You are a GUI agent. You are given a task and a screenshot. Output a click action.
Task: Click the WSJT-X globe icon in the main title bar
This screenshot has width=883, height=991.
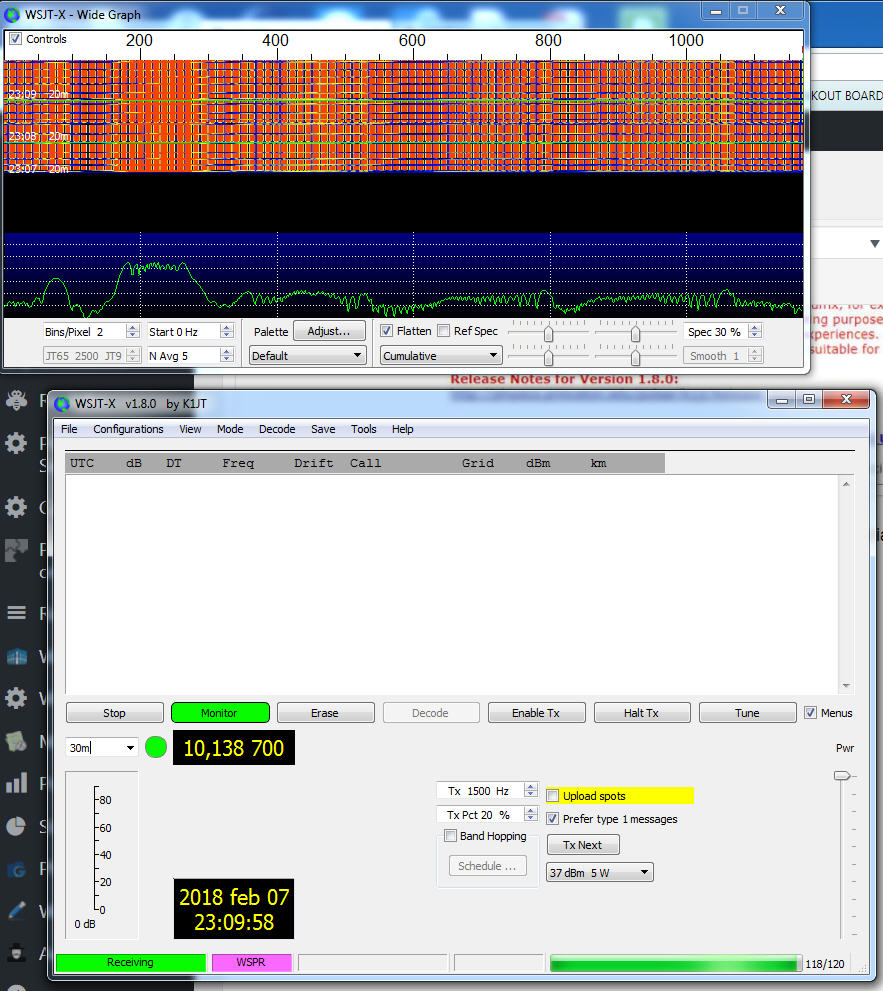point(62,404)
